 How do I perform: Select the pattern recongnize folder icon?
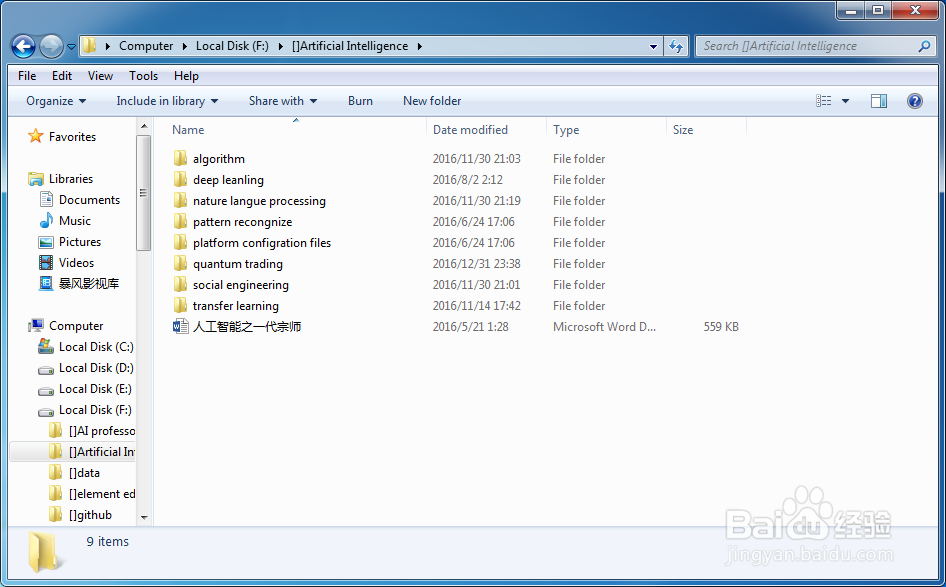[x=180, y=221]
